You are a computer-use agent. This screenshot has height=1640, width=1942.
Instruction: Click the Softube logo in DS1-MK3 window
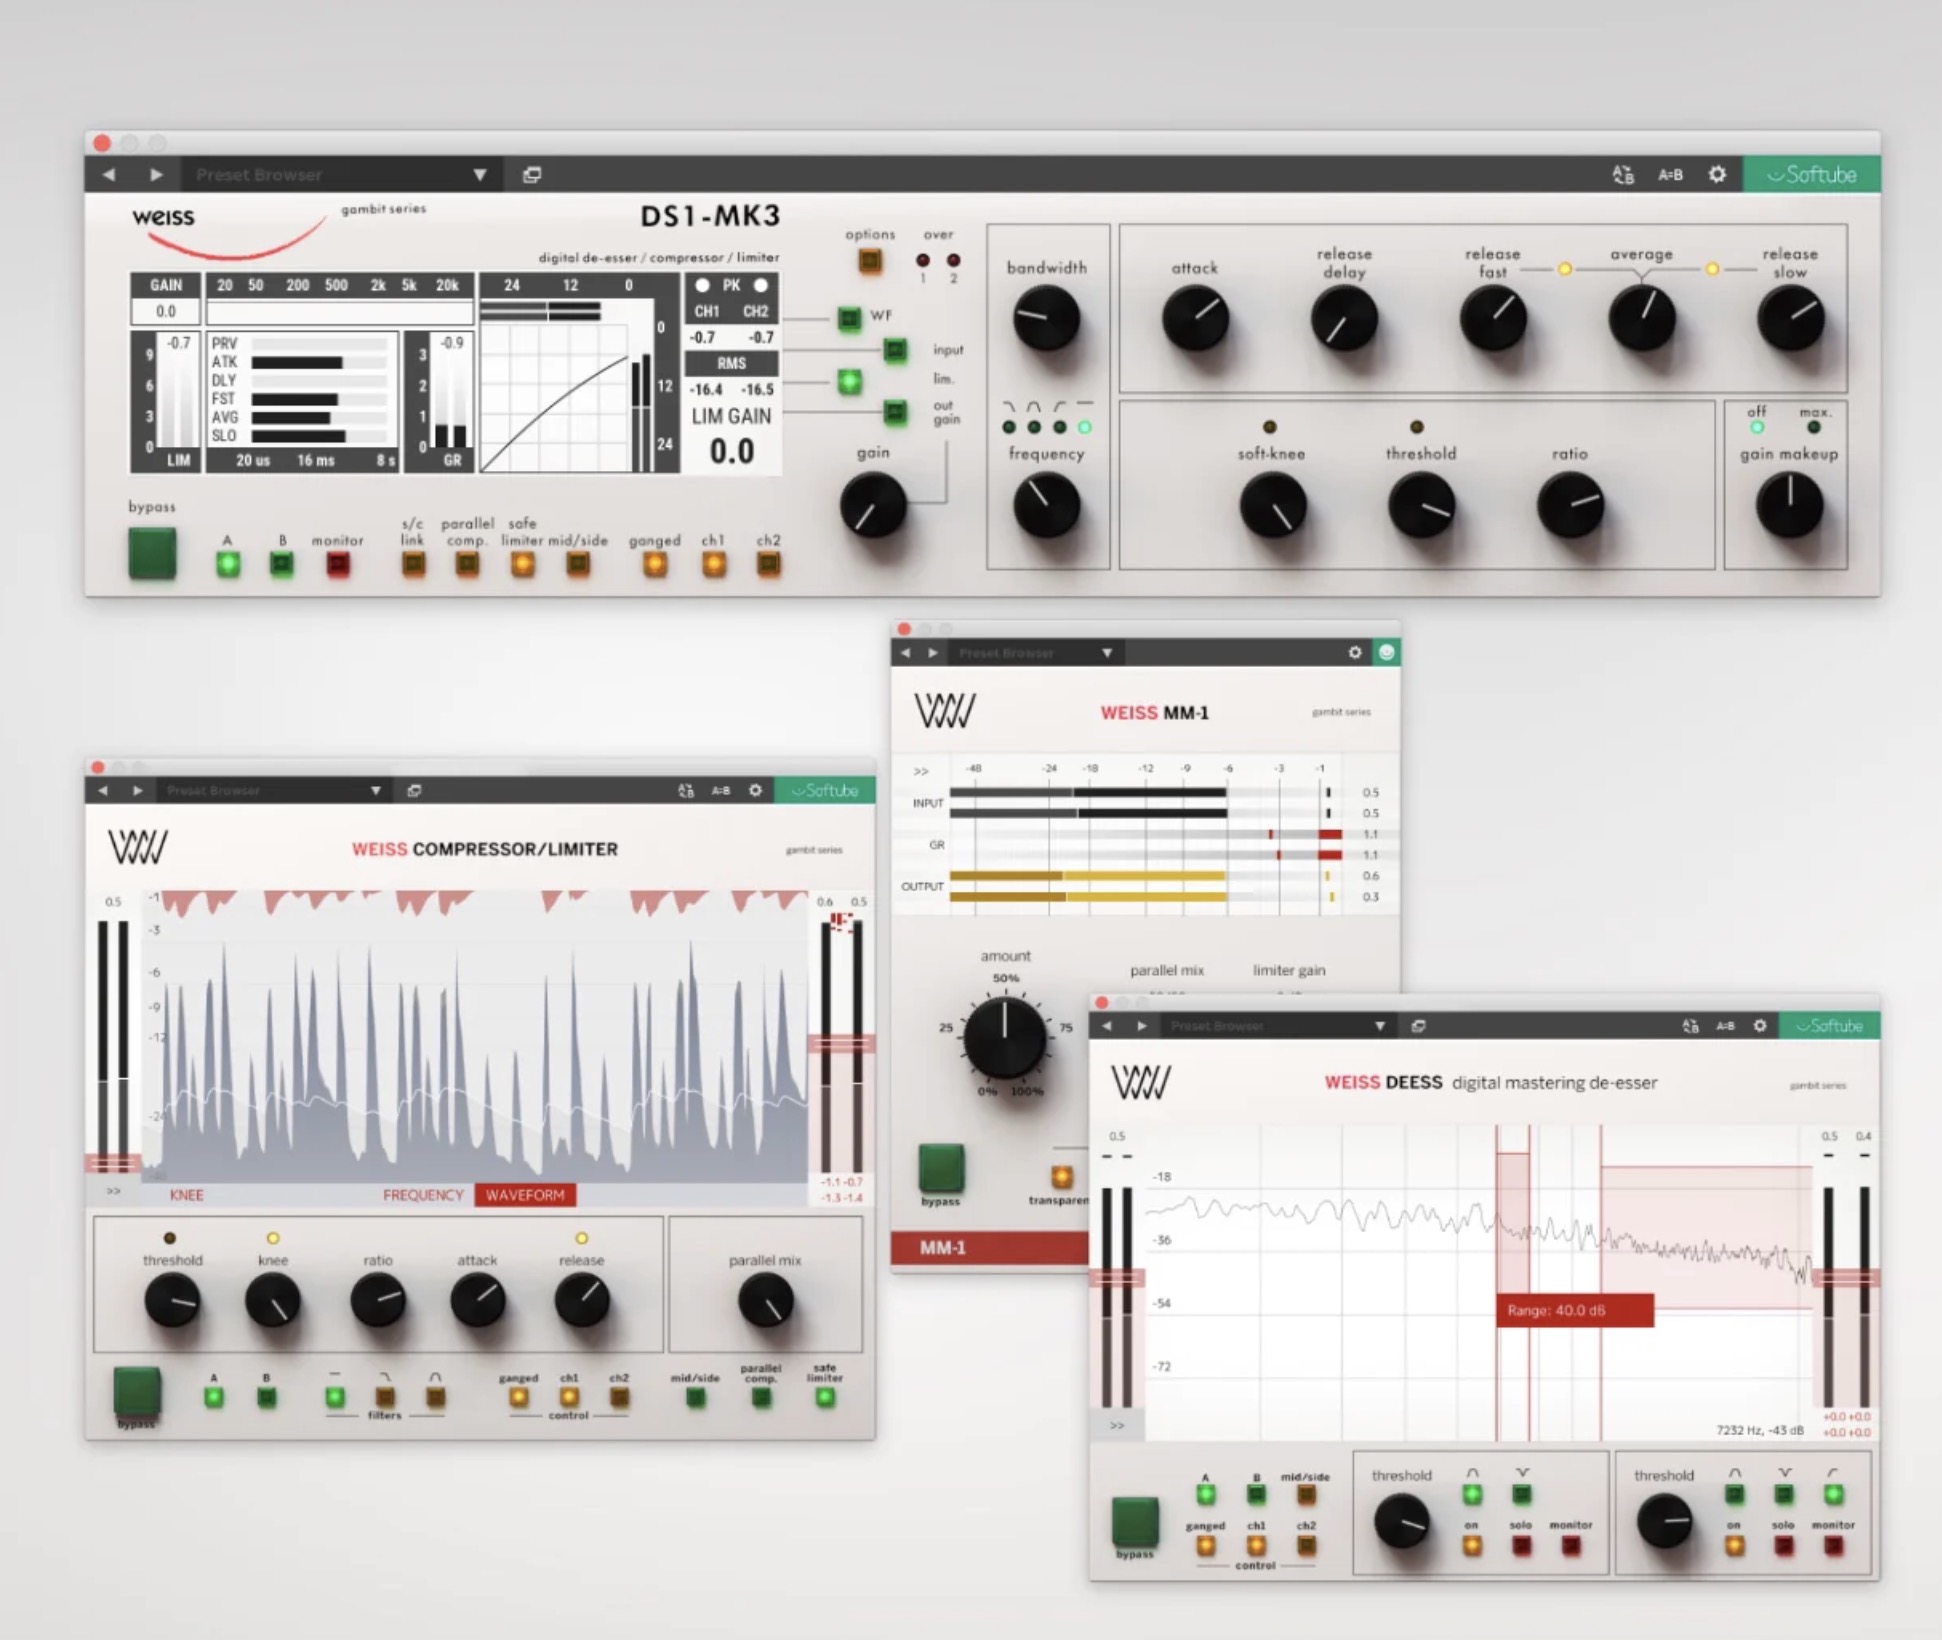pos(1811,175)
